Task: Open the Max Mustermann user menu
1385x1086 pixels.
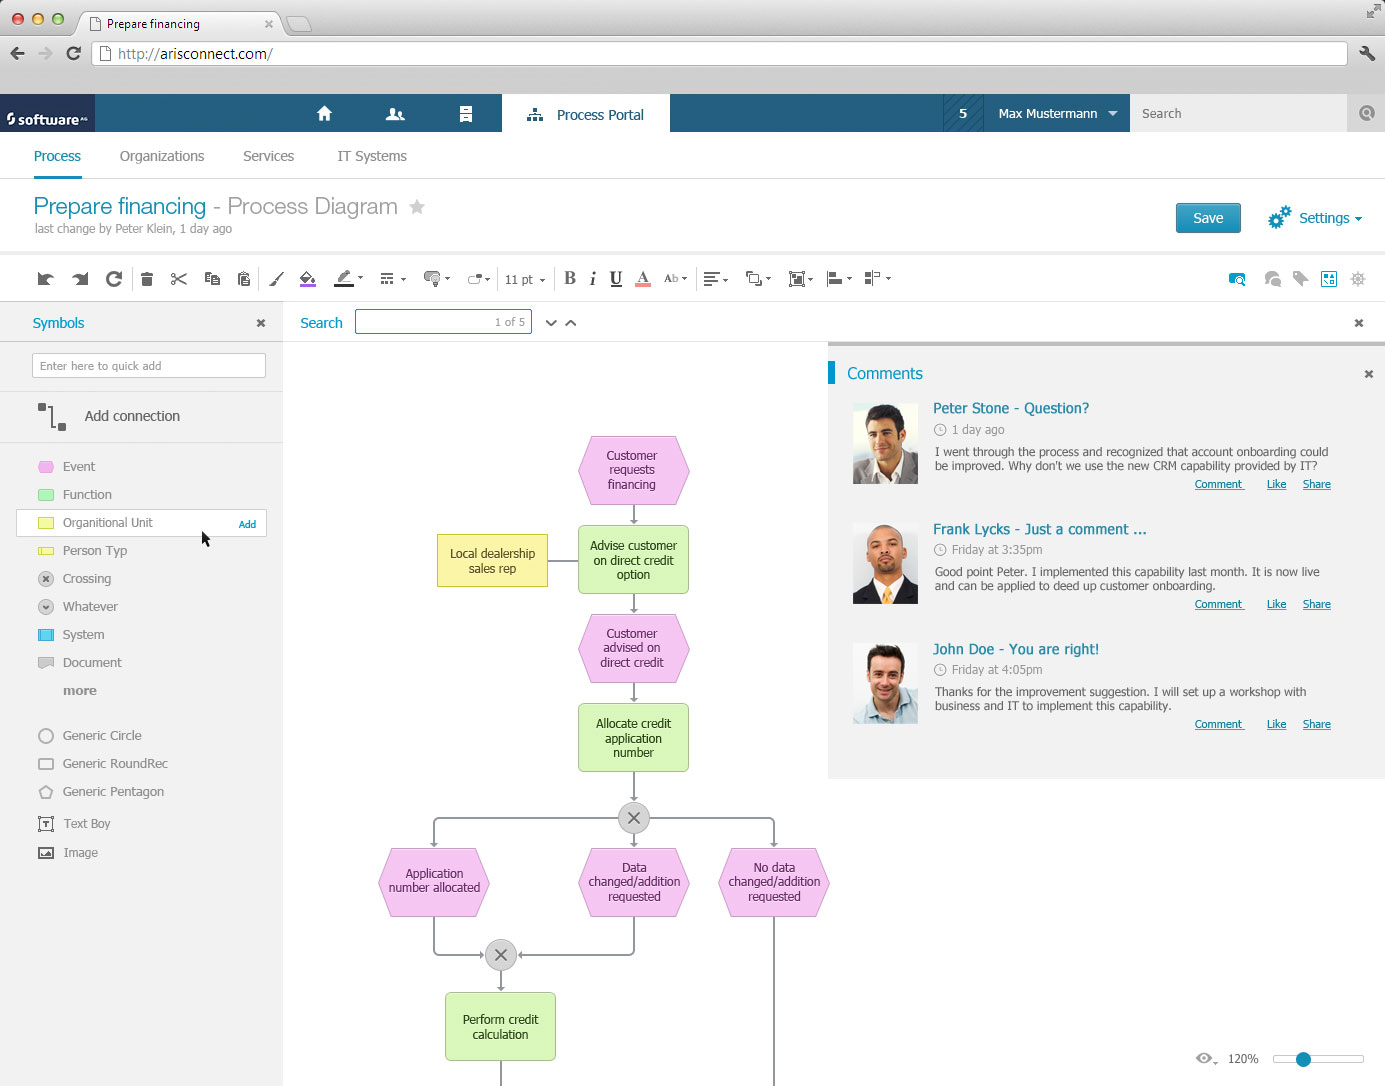Action: coord(1057,114)
